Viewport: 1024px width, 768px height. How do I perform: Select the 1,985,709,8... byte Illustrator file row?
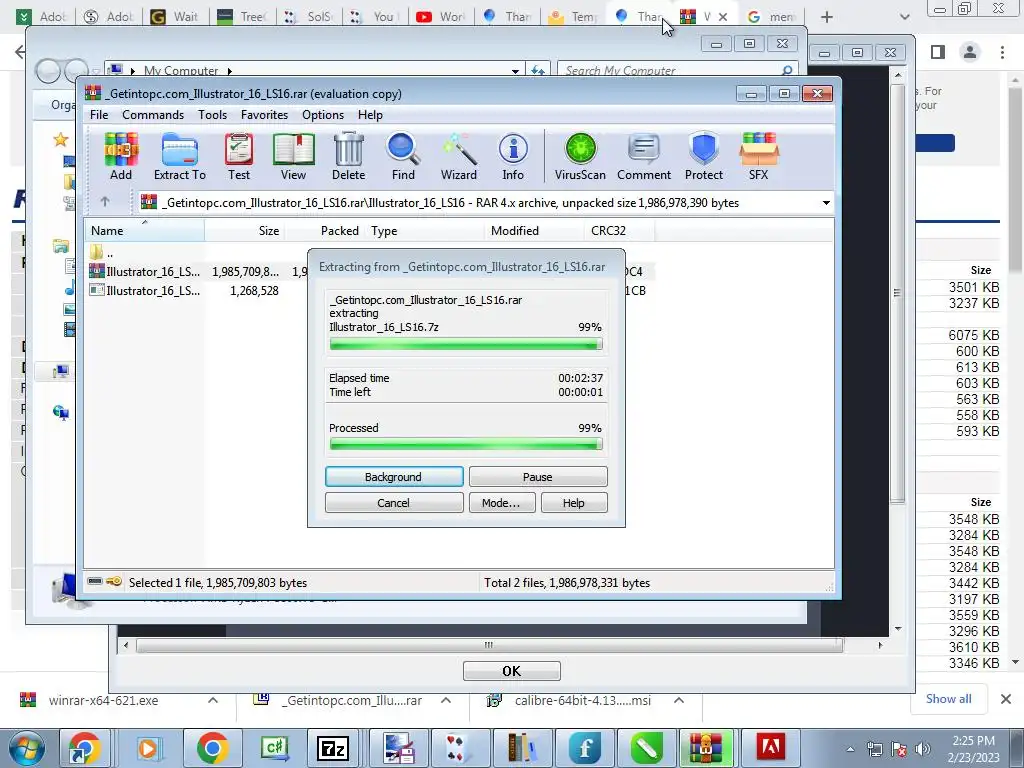(369, 272)
